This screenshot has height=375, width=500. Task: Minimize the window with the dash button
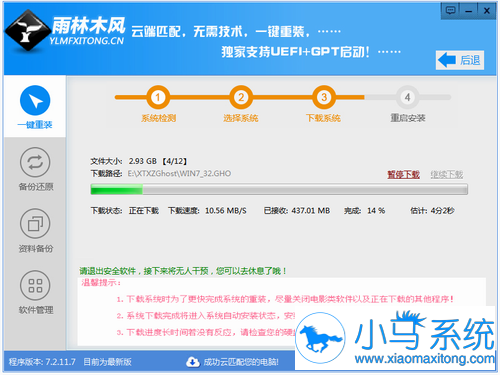[469, 11]
